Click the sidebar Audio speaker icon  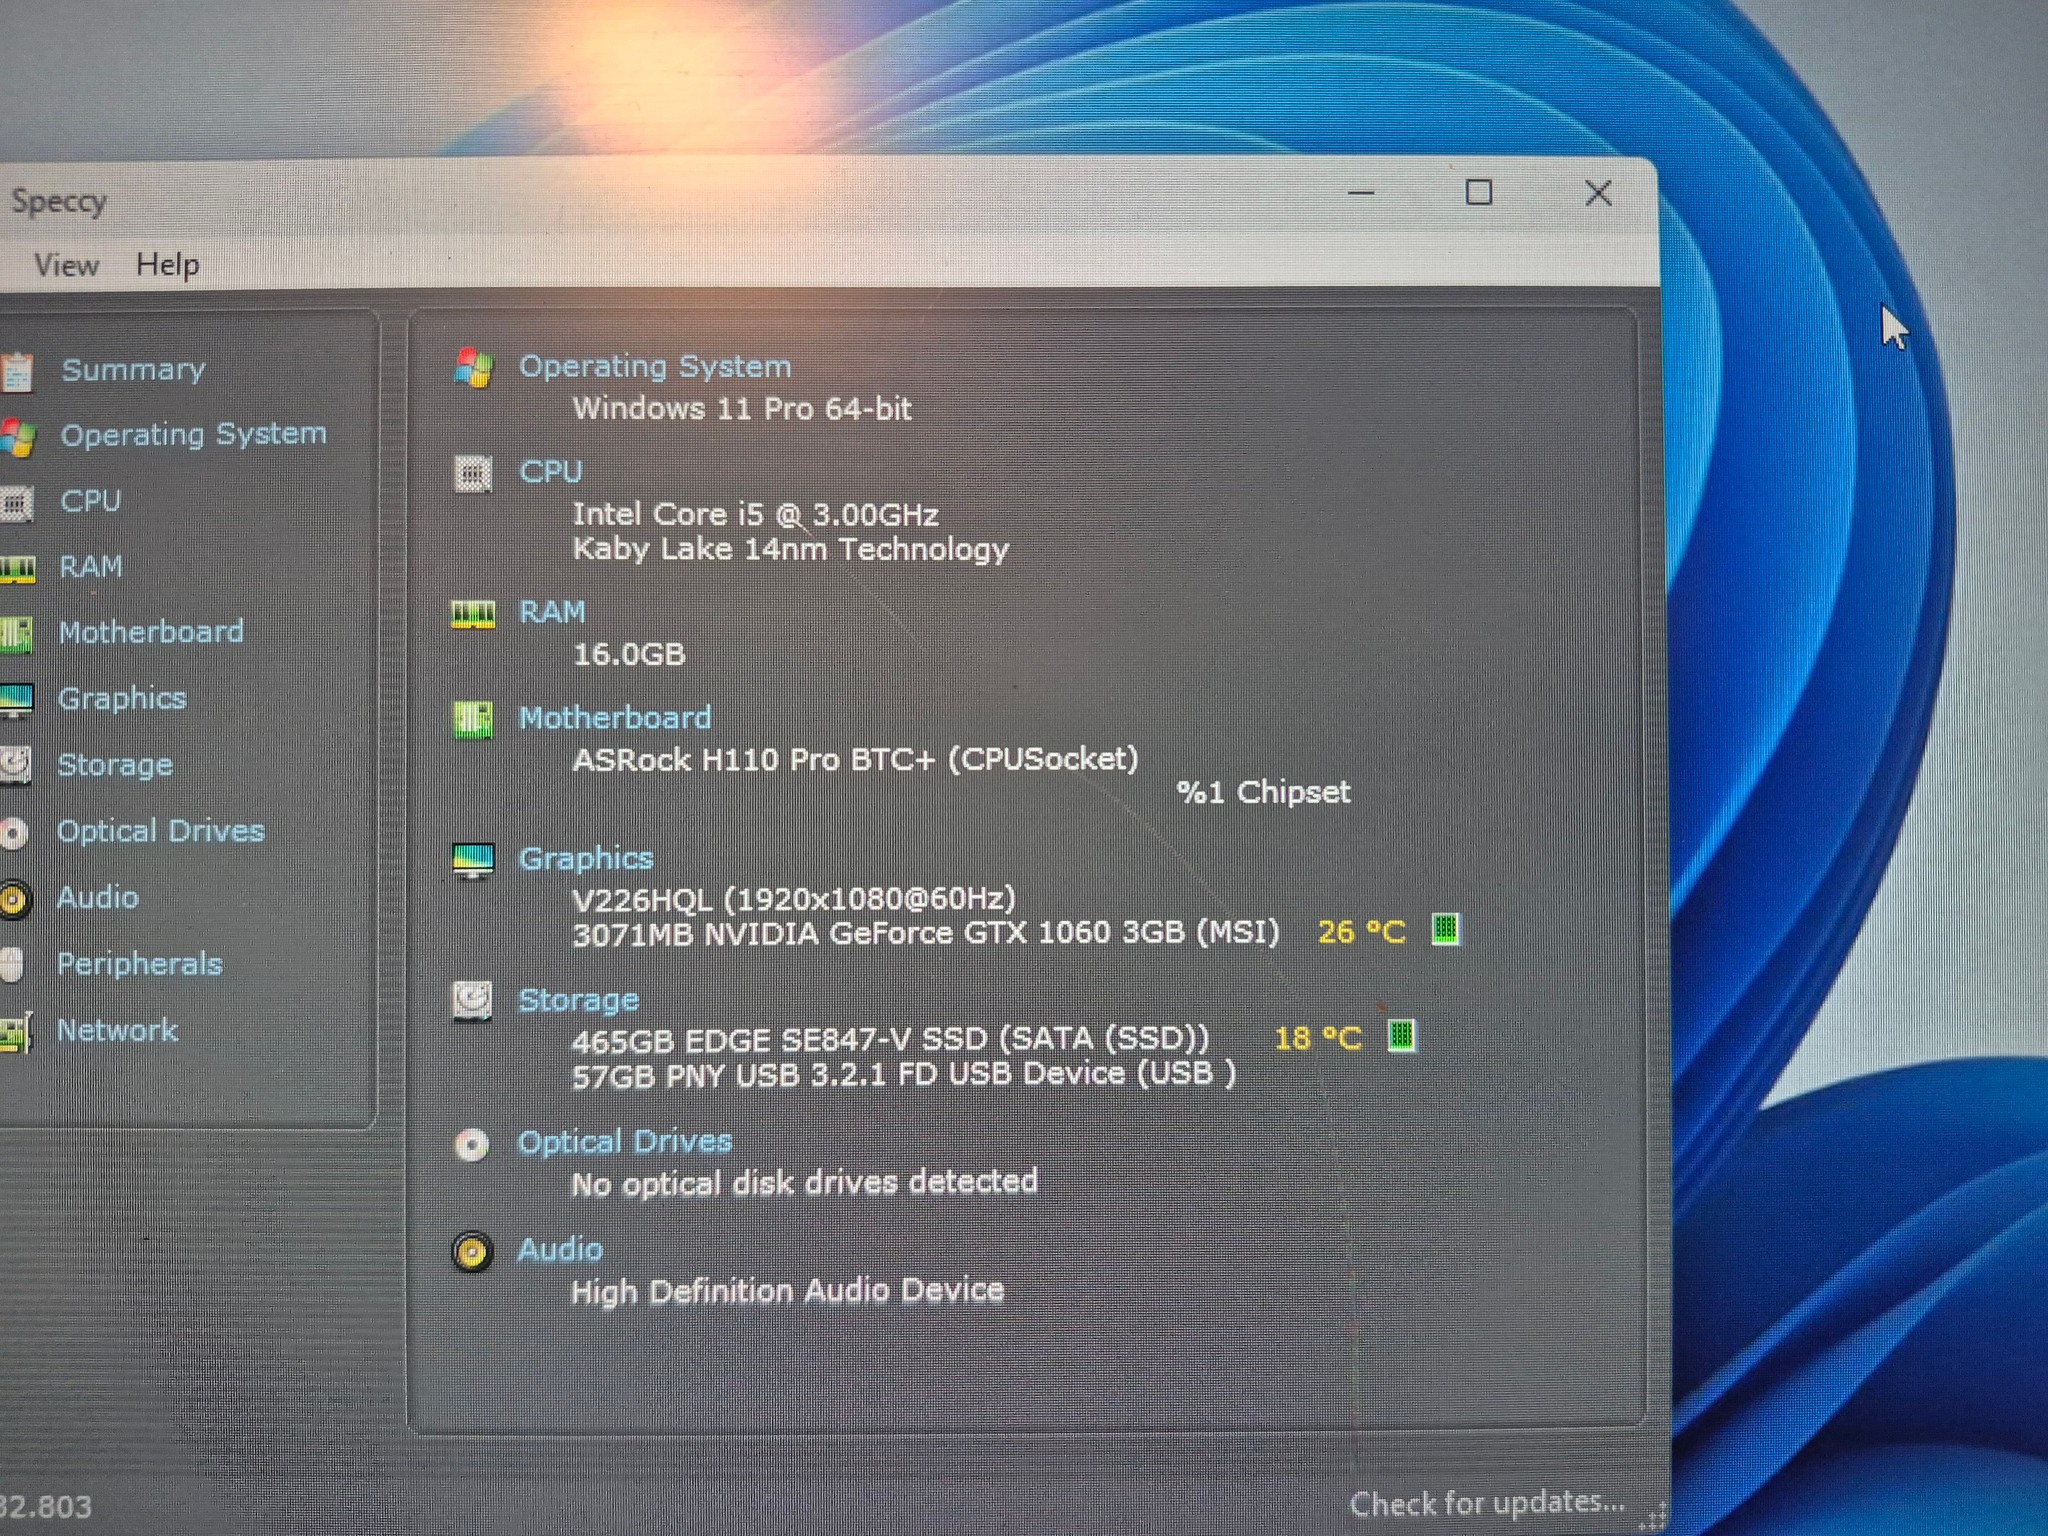click(x=14, y=899)
